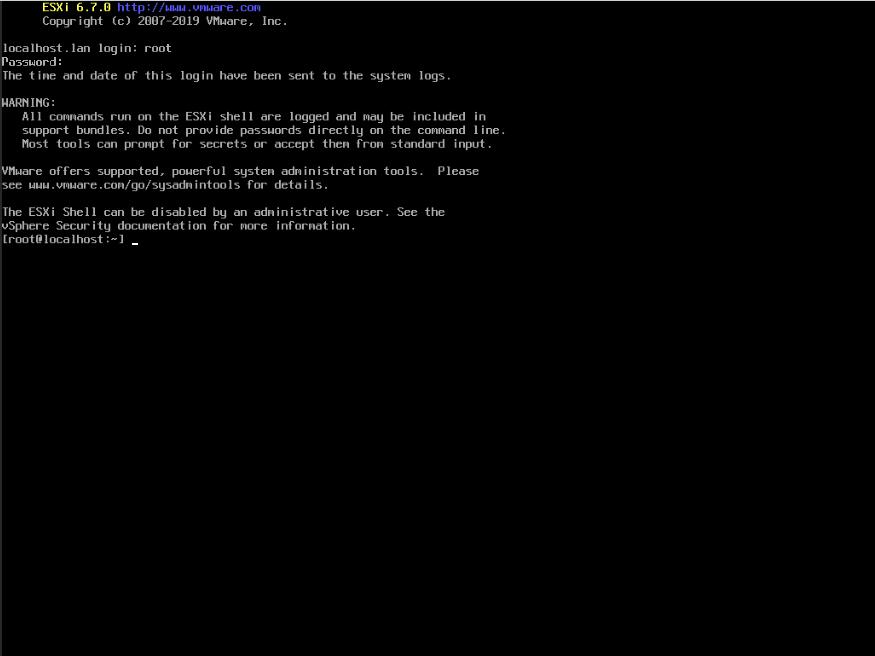Select the Password: prompt line
Screen dimensions: 875x656
(32, 62)
